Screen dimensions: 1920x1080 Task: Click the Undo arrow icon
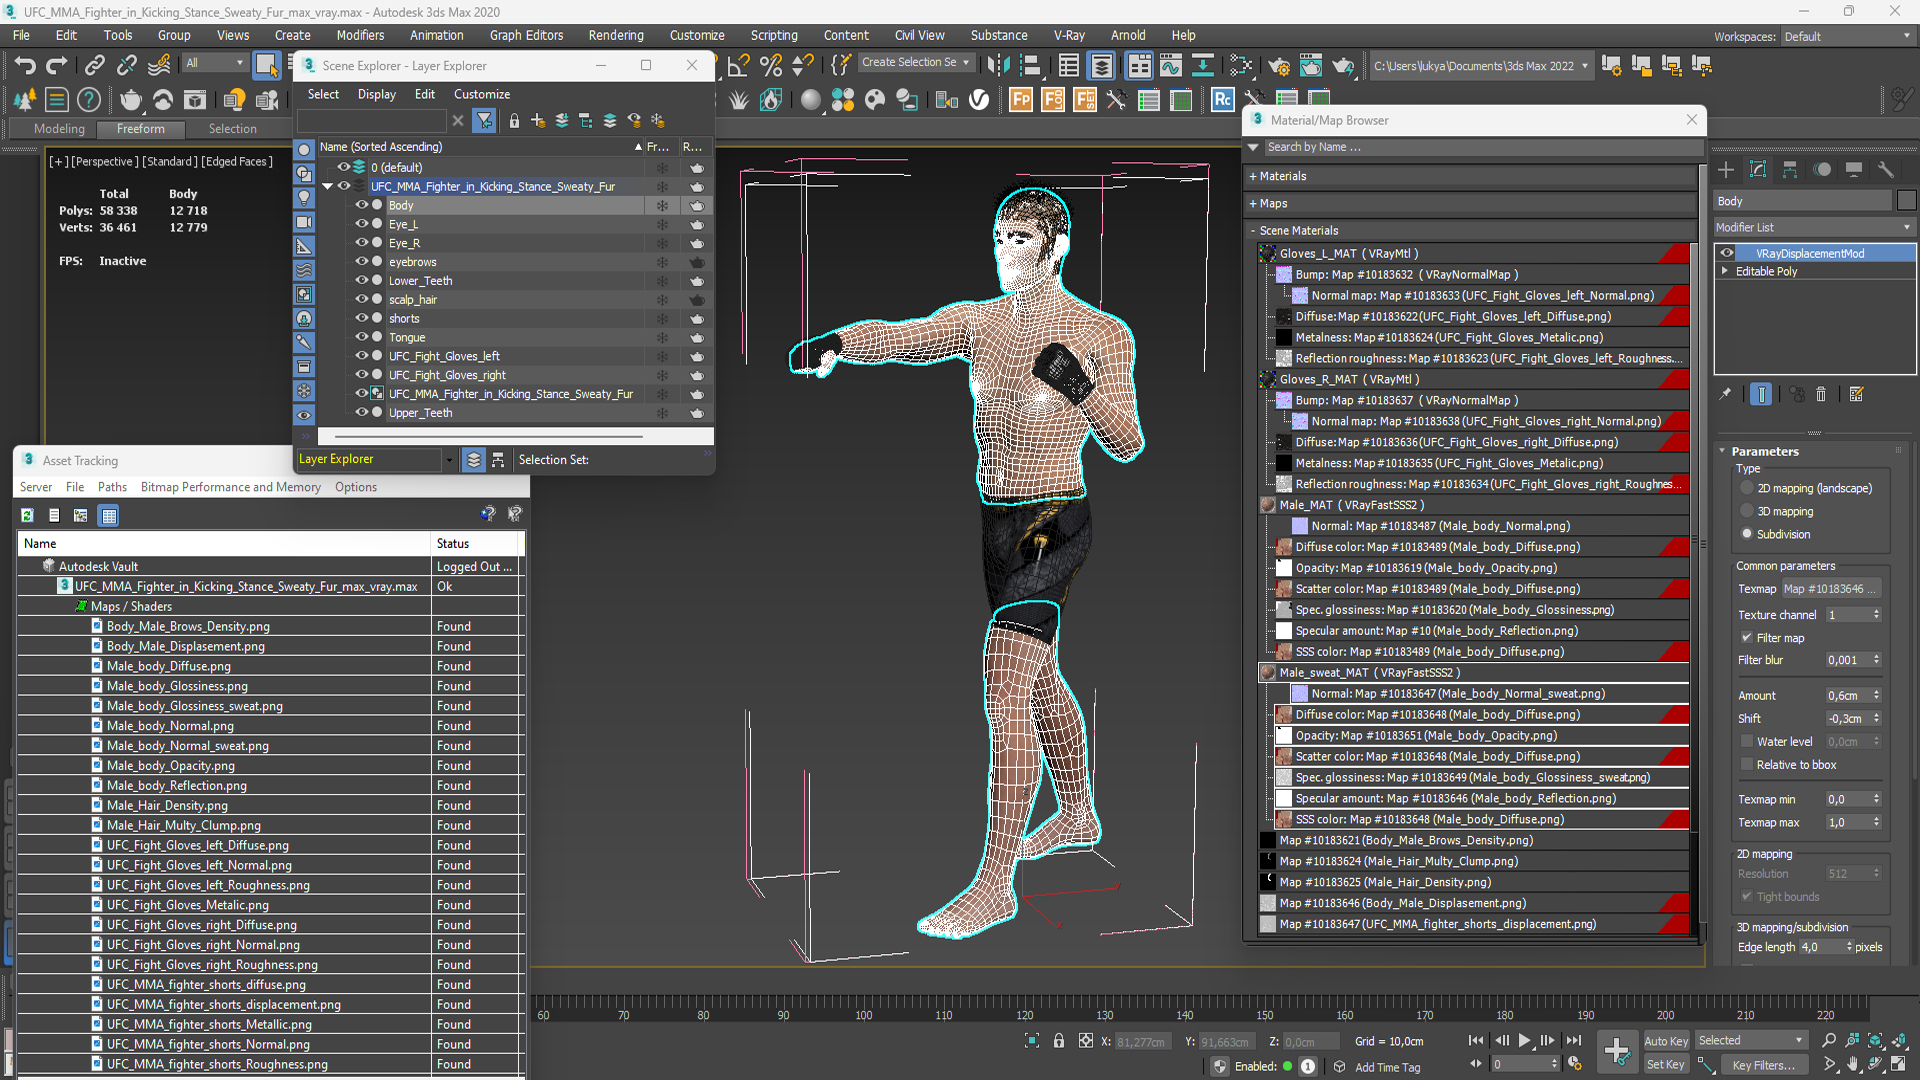coord(25,66)
